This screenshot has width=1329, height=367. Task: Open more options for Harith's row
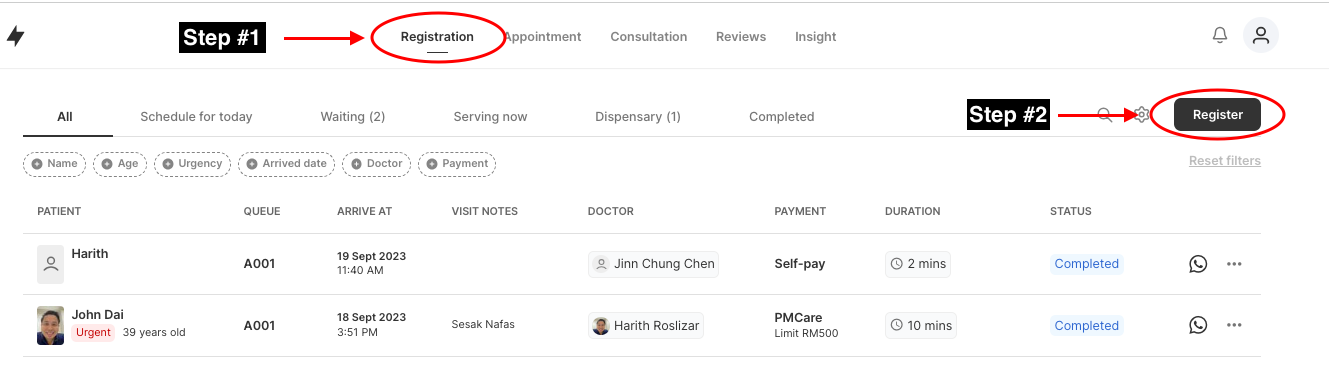(1234, 264)
